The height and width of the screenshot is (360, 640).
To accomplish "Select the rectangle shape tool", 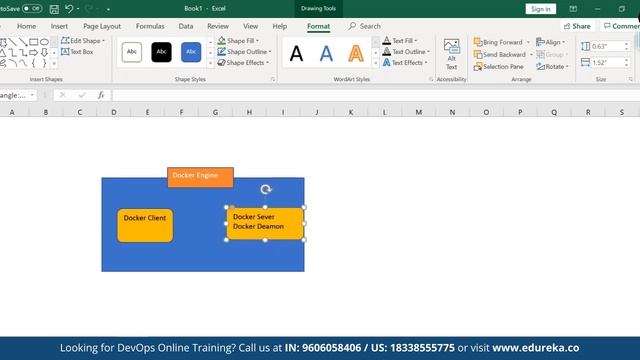I will point(33,42).
